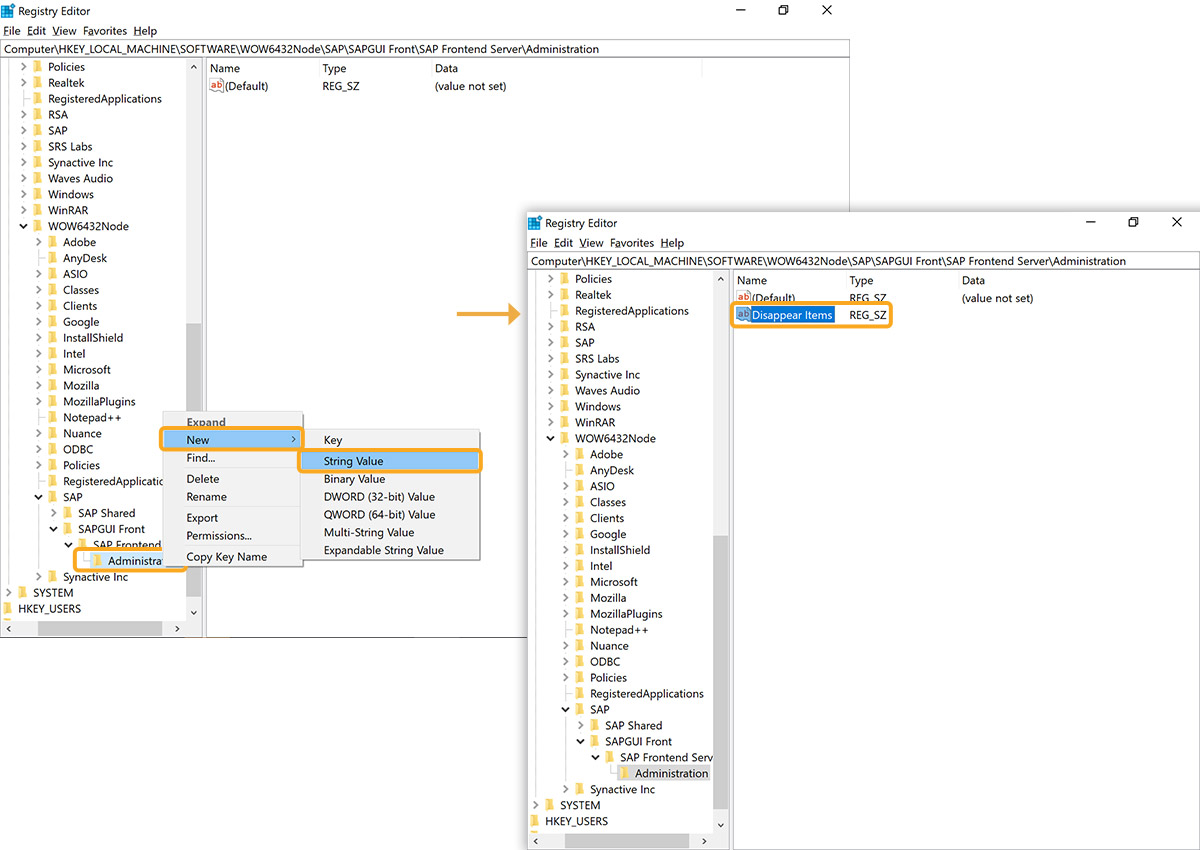Expand WinRAR node in left window tree

23,210
